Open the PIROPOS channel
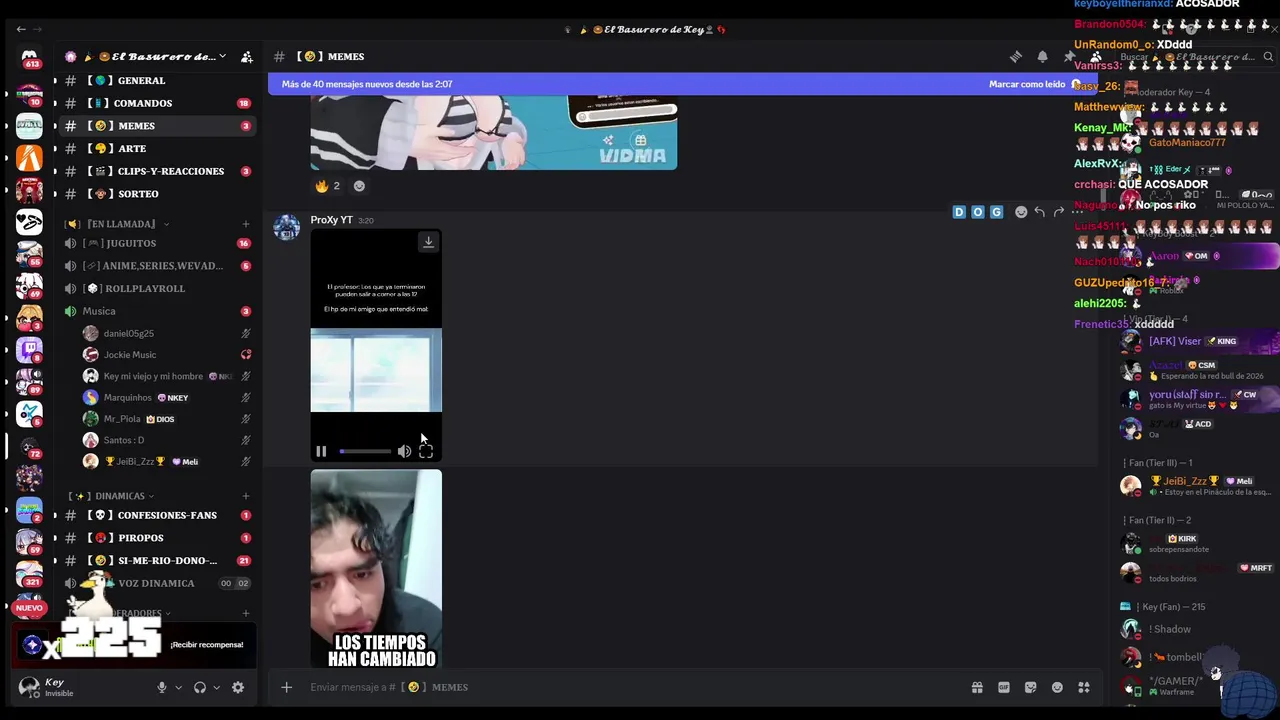Screen dimensions: 1280x720 pos(156,538)
